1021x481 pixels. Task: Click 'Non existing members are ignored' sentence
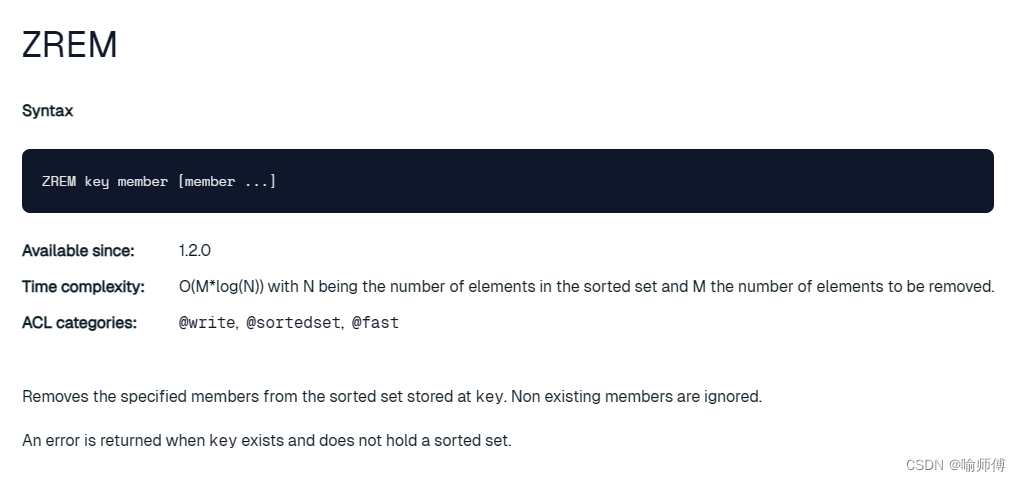(x=636, y=396)
